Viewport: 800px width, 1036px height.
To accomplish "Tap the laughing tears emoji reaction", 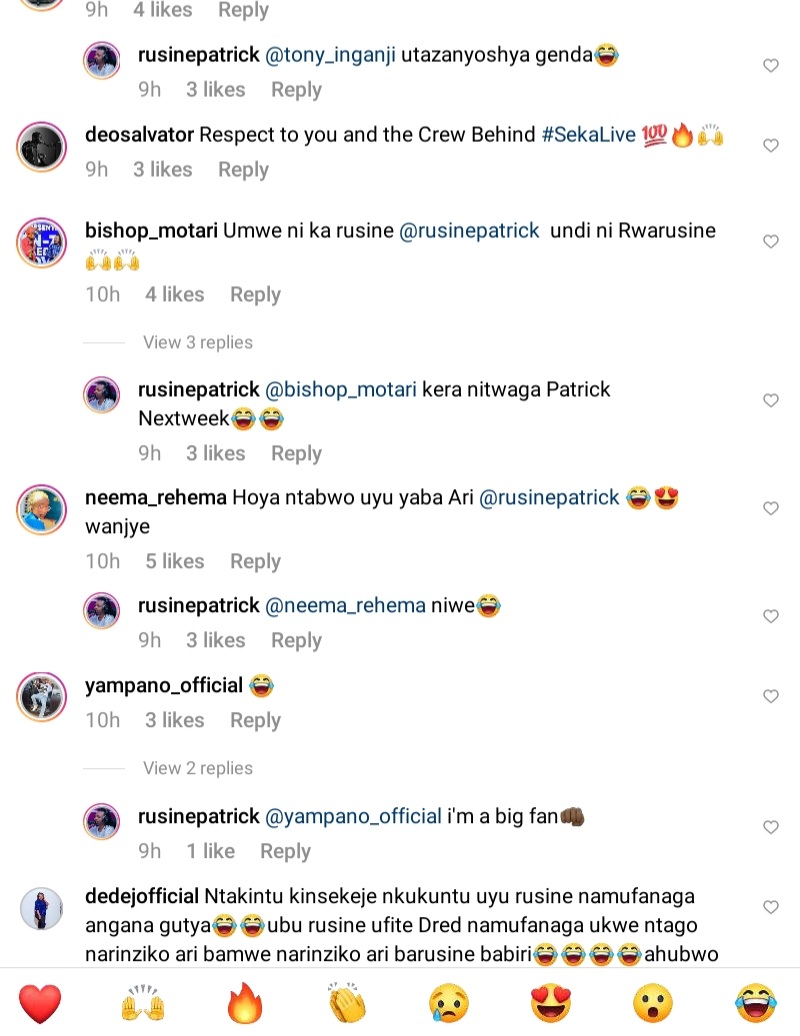I will (x=758, y=1003).
